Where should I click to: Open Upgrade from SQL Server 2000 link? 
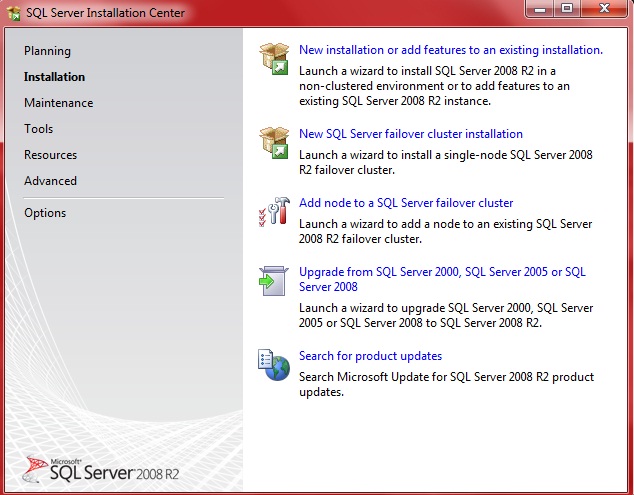coord(442,279)
